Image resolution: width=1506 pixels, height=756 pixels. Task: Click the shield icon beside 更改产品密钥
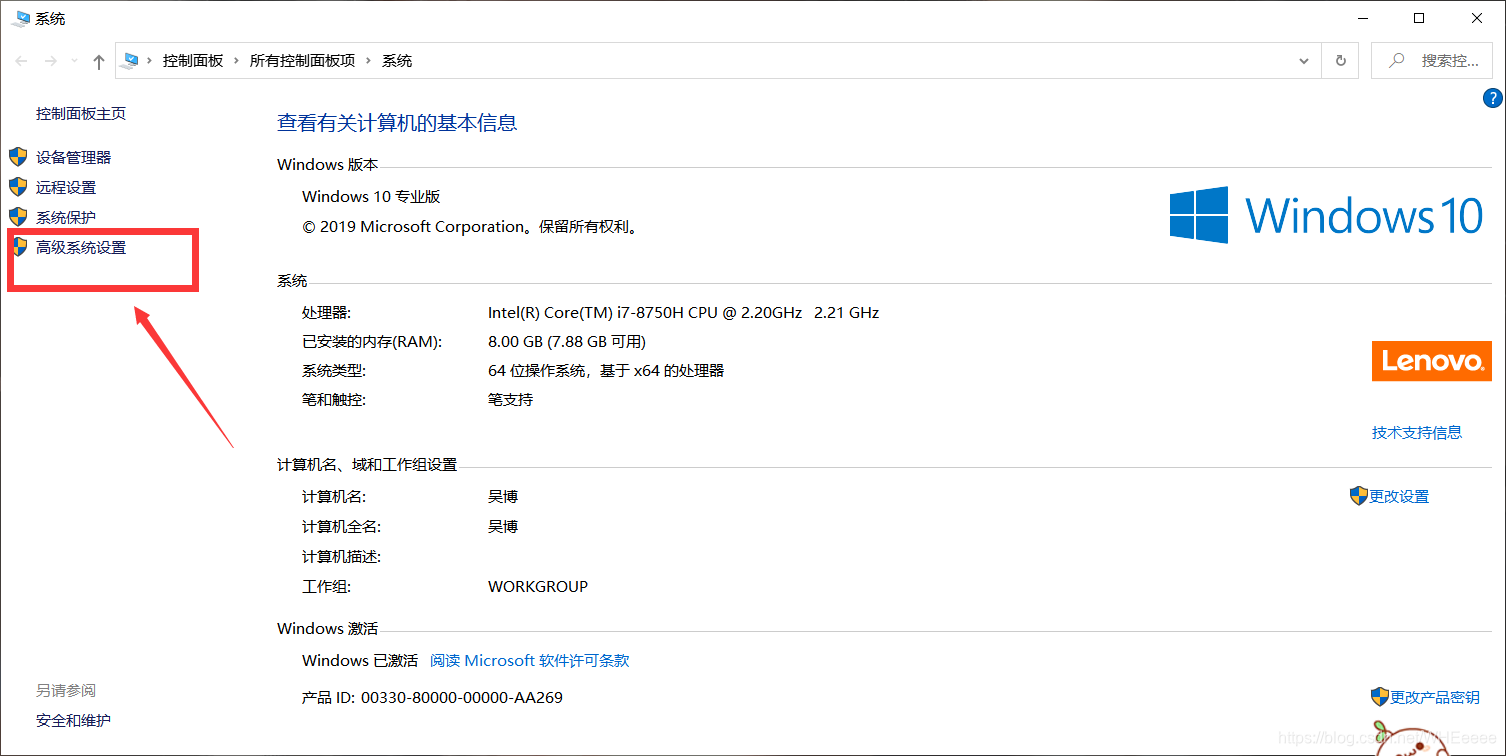coord(1380,696)
